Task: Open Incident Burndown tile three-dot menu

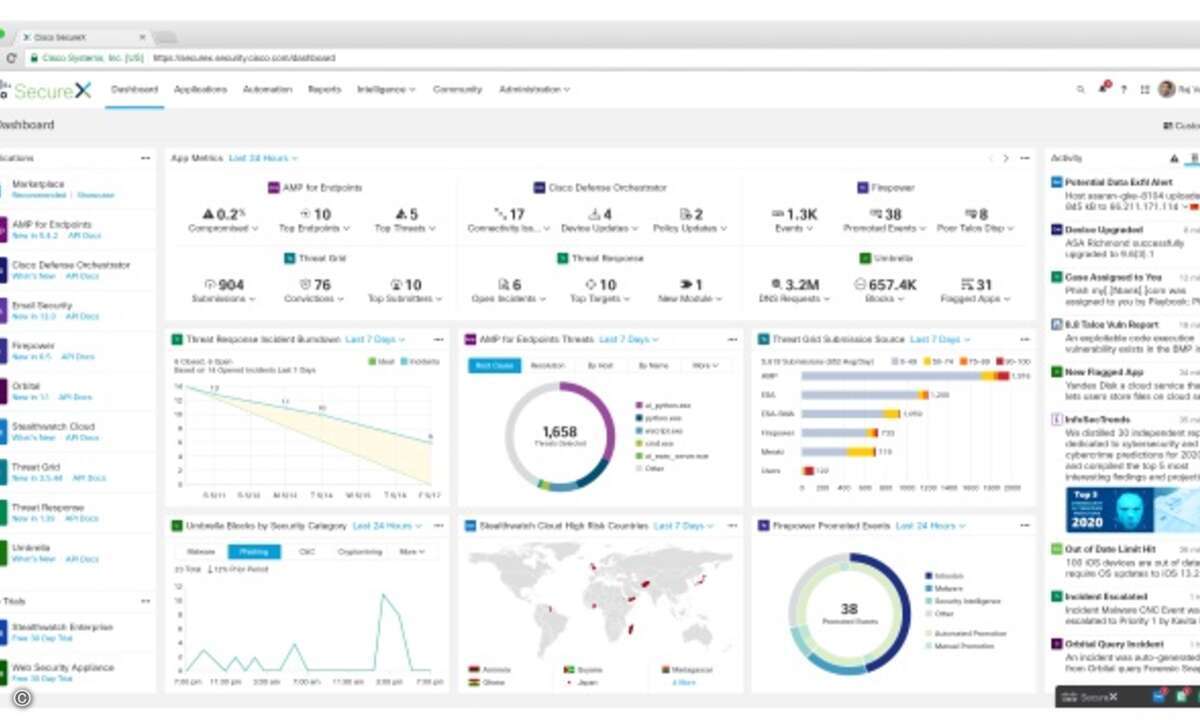Action: coord(438,339)
